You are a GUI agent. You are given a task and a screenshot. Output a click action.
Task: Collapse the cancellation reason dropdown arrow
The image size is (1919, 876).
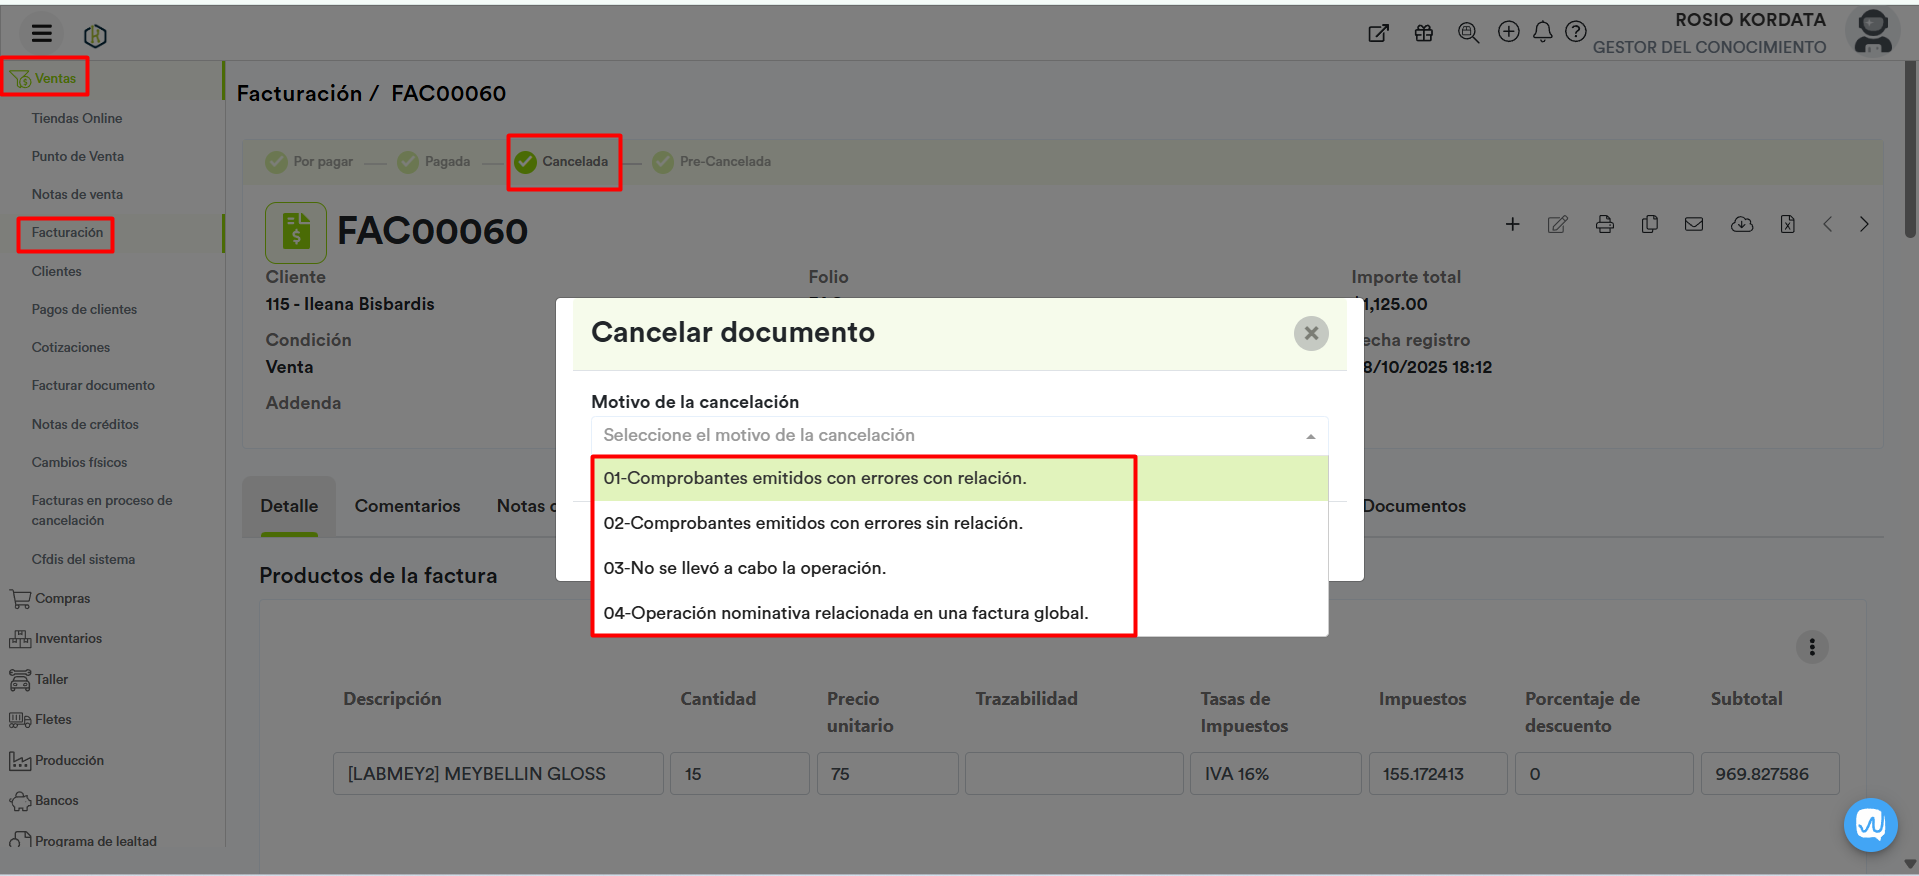[1310, 436]
